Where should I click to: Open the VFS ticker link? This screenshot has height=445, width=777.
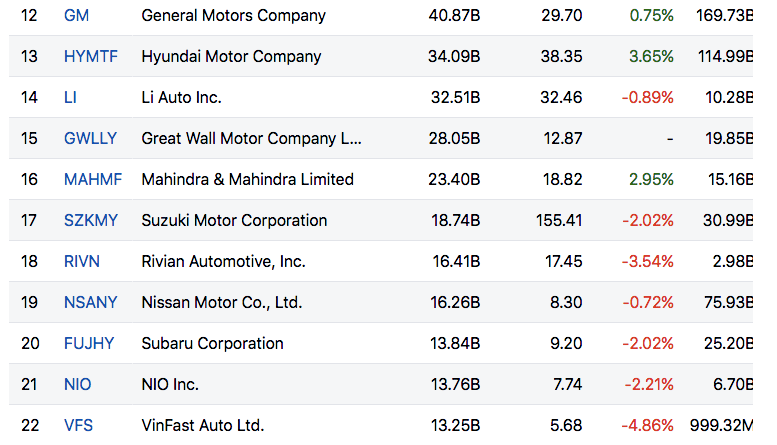[78, 426]
